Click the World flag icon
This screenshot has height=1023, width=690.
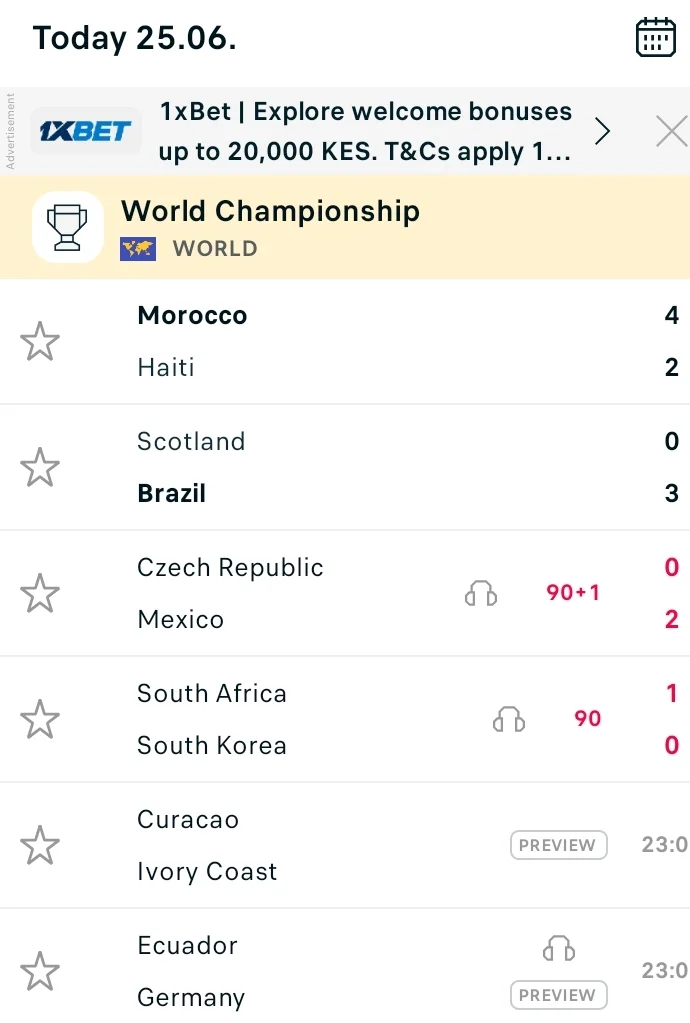138,249
